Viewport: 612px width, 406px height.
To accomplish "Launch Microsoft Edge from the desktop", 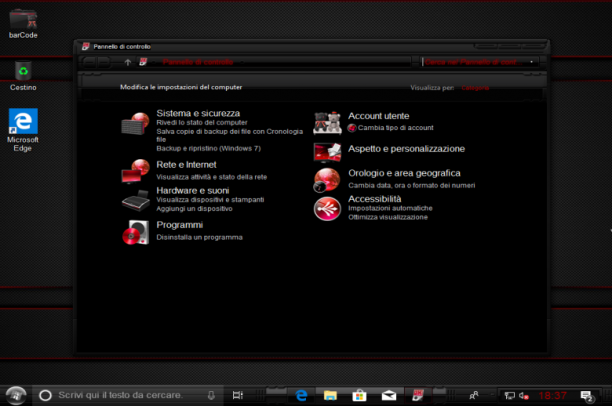I will (23, 130).
